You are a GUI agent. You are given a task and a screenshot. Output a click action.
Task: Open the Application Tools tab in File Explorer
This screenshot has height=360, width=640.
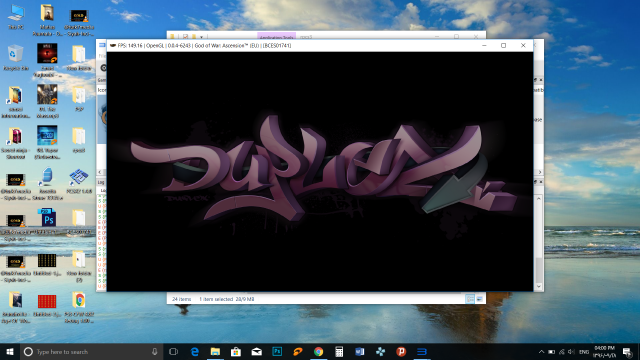276,37
